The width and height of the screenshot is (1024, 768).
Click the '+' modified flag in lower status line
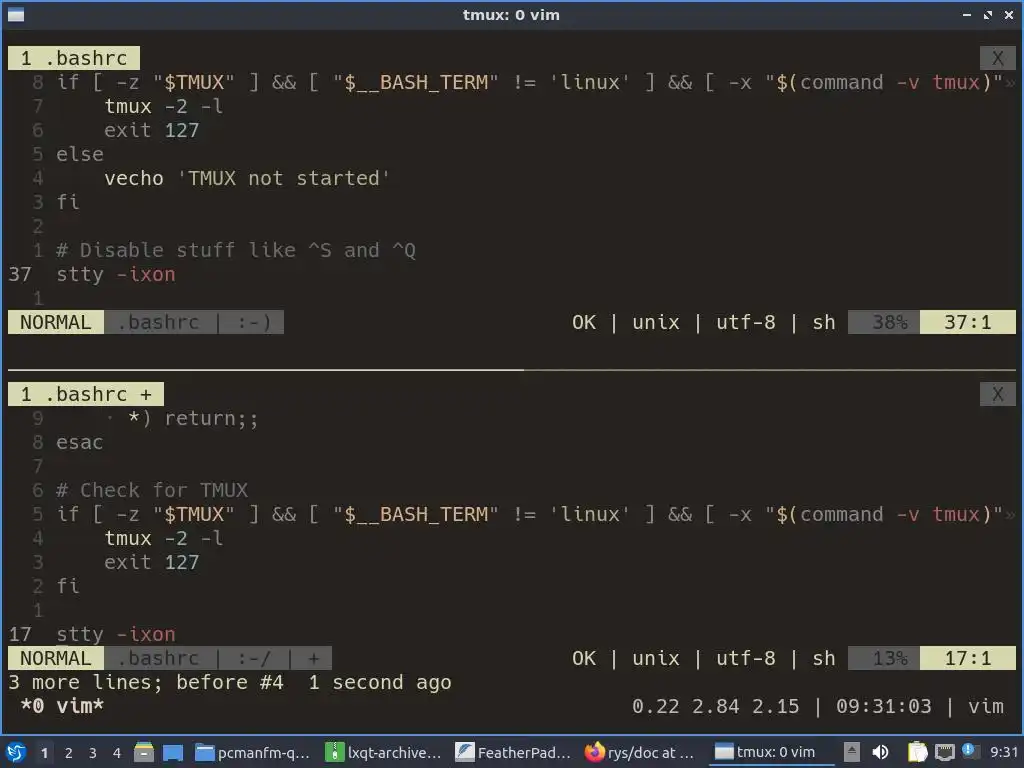click(x=314, y=658)
